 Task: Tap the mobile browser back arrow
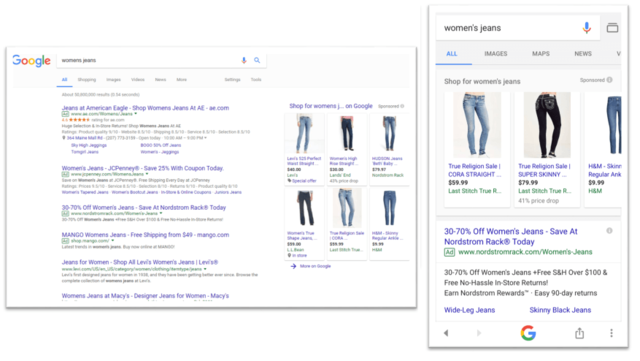point(446,333)
